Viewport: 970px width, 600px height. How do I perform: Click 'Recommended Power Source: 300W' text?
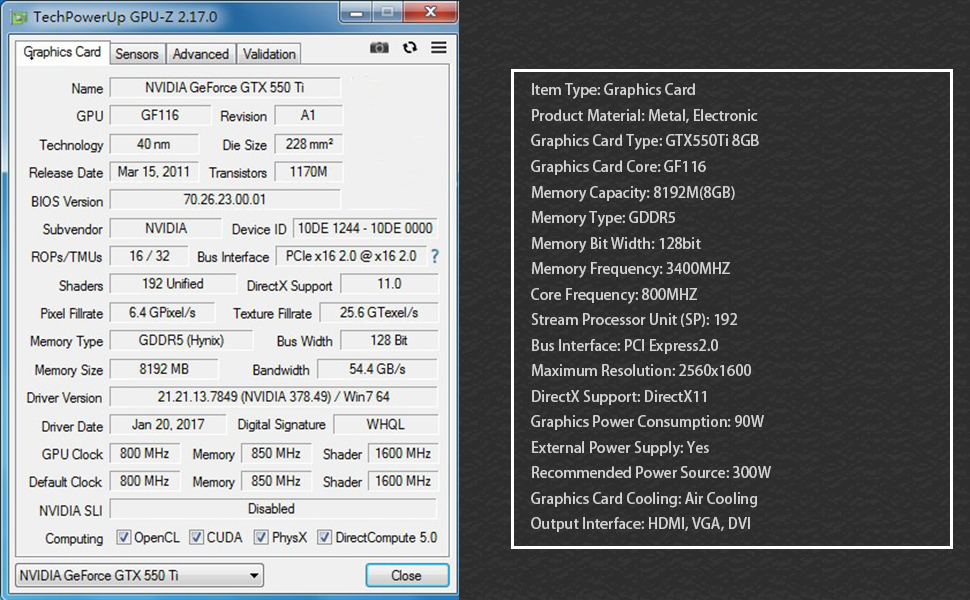[x=651, y=473]
